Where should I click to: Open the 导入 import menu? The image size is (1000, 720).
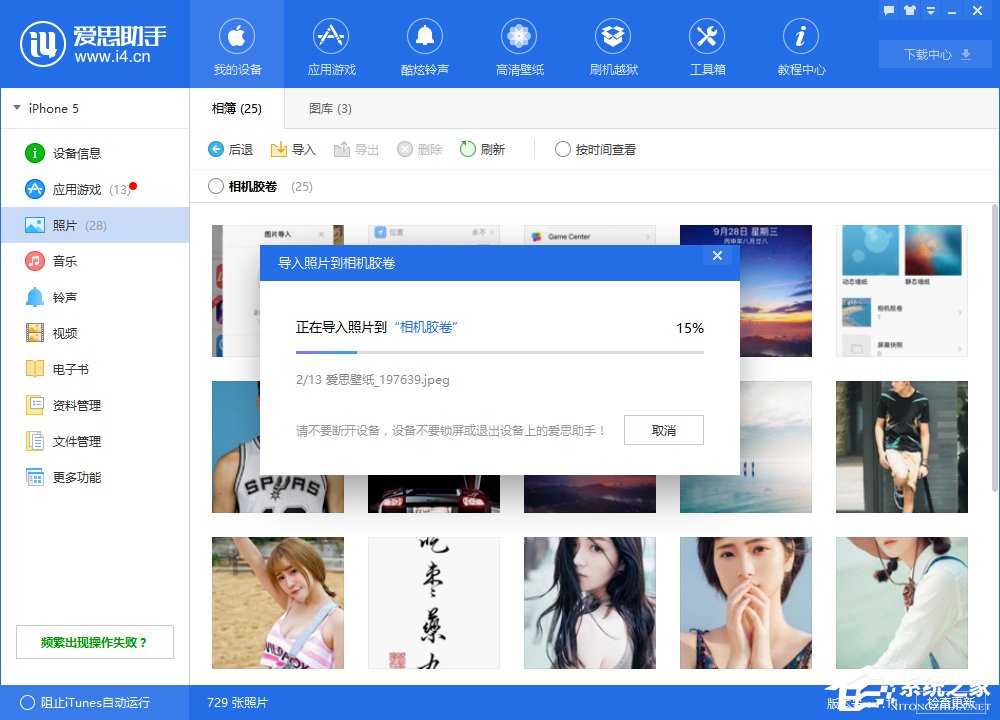coord(292,149)
